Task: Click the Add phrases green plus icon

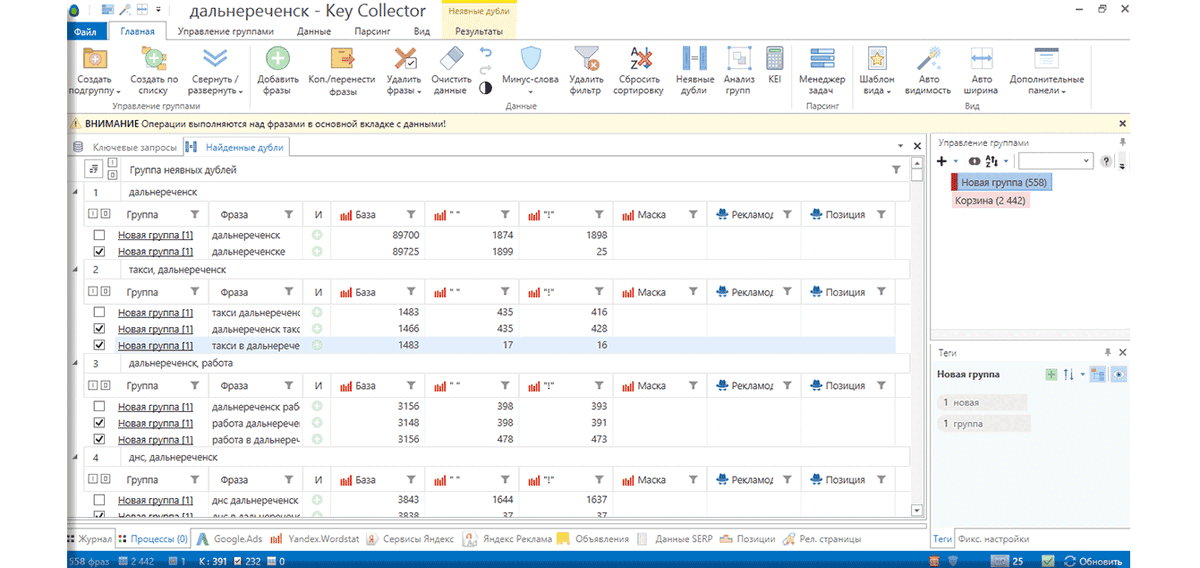Action: (x=277, y=58)
